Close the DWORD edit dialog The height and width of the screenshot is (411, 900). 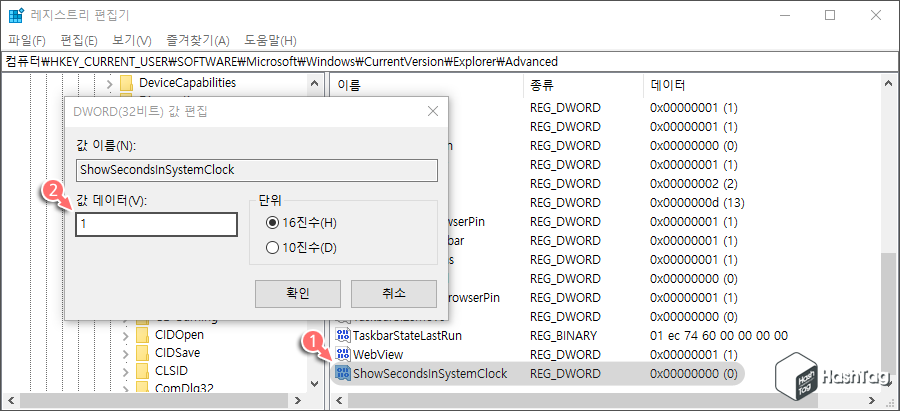point(433,111)
